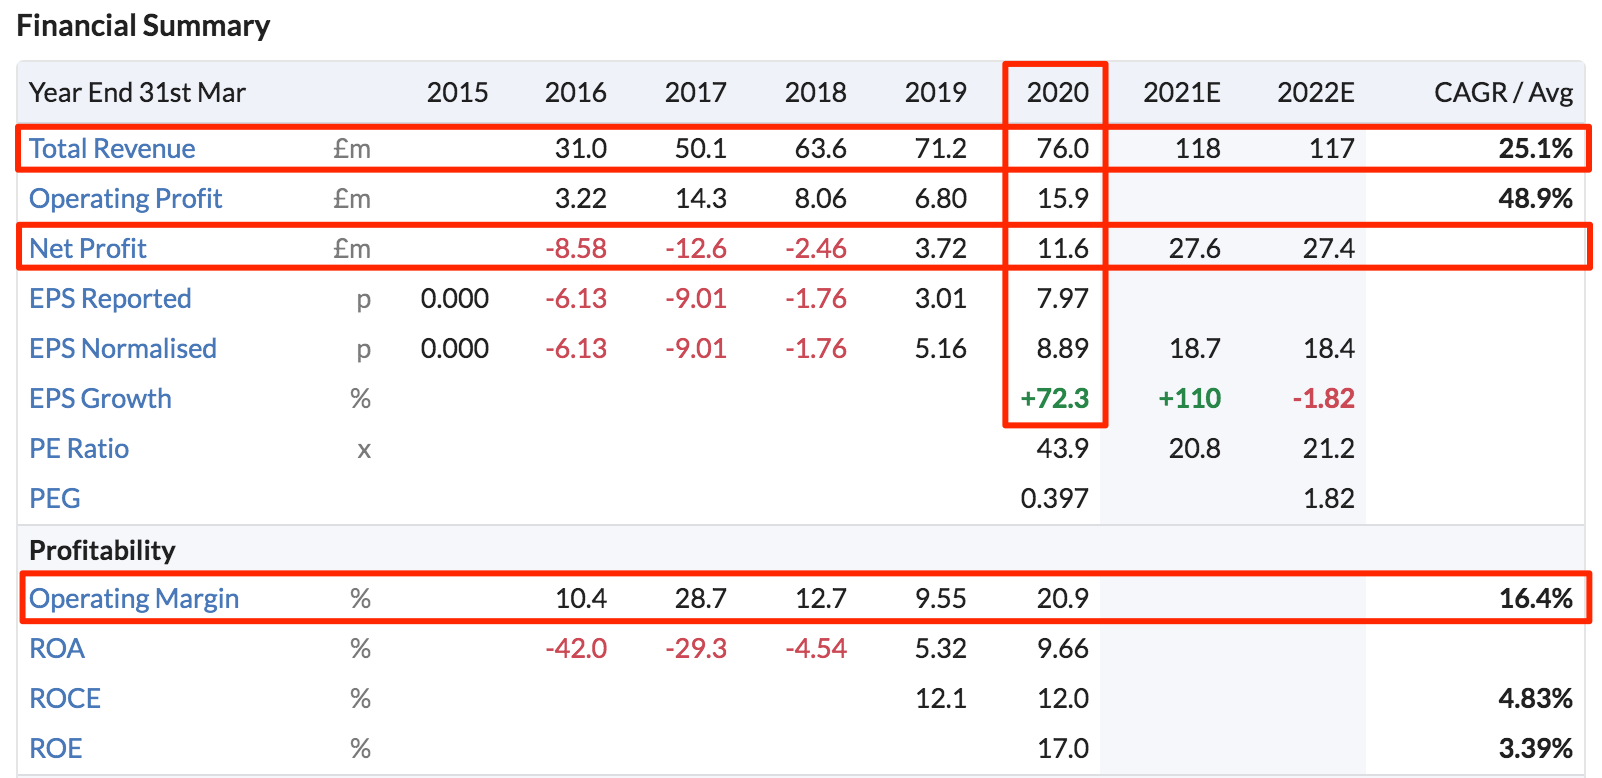Click the ROE link
Viewport: 1602px width, 778px height.
56,748
